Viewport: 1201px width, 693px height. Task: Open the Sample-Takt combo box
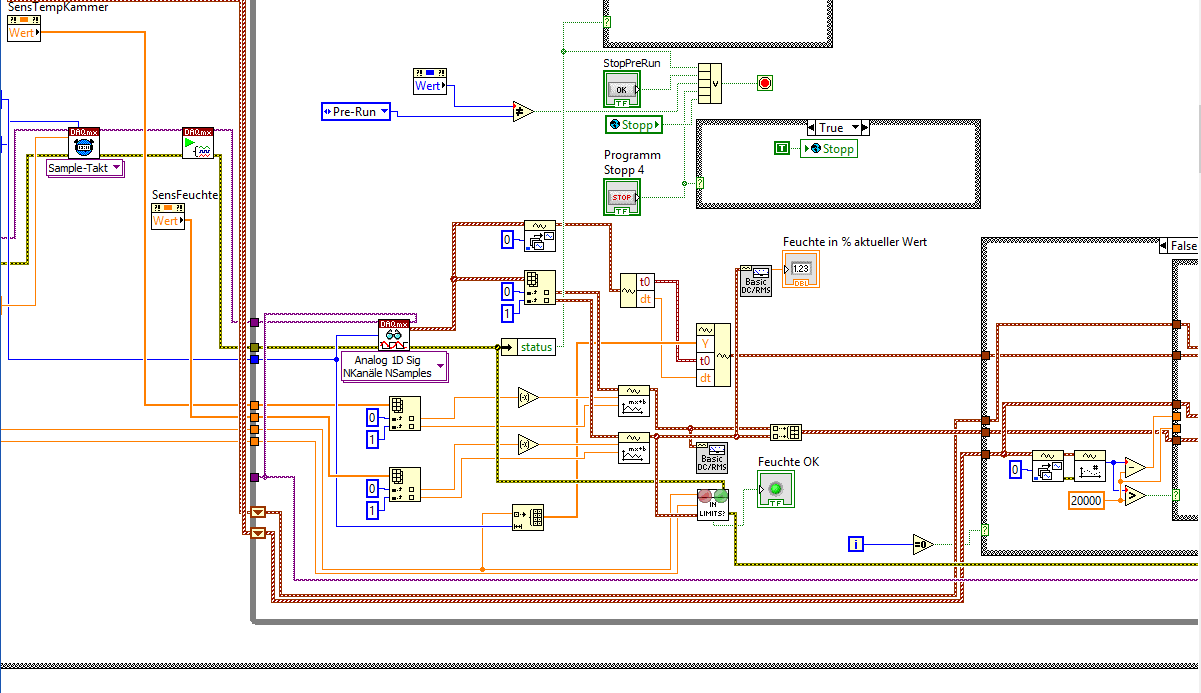click(x=85, y=169)
